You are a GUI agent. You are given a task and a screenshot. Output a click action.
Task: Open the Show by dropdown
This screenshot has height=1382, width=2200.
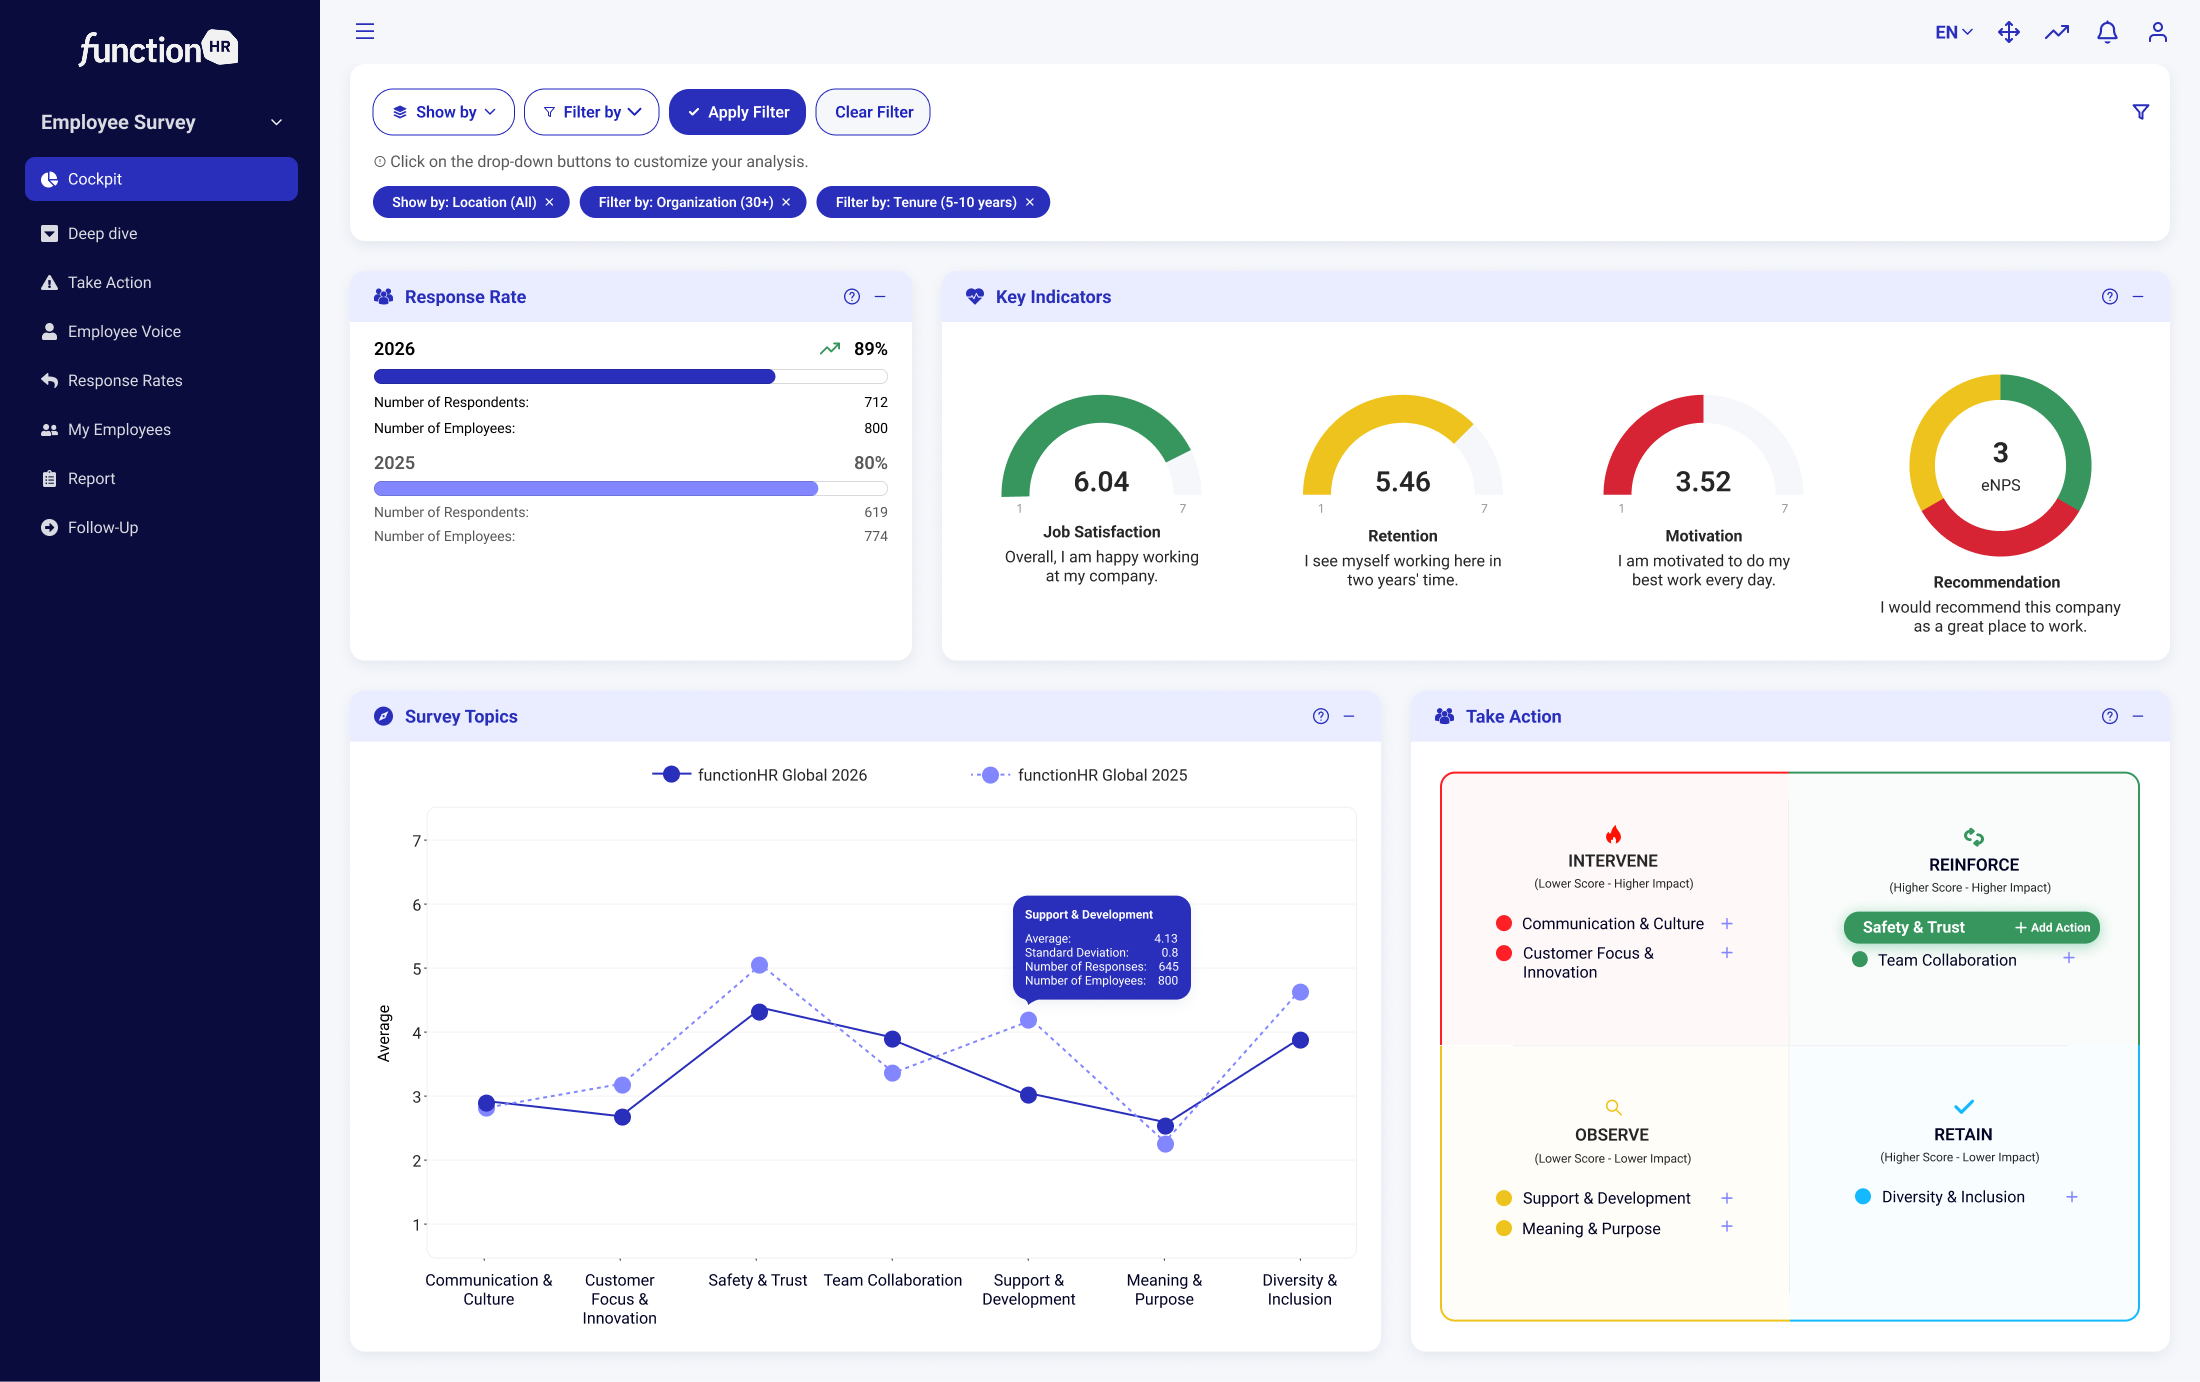[443, 112]
